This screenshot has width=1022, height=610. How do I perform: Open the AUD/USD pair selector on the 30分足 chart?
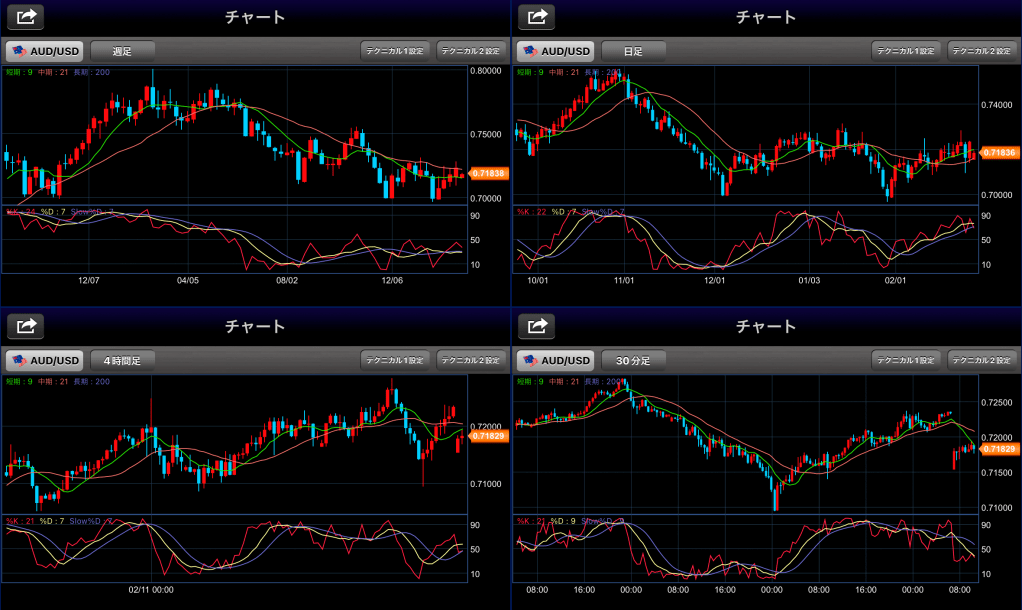[x=555, y=360]
